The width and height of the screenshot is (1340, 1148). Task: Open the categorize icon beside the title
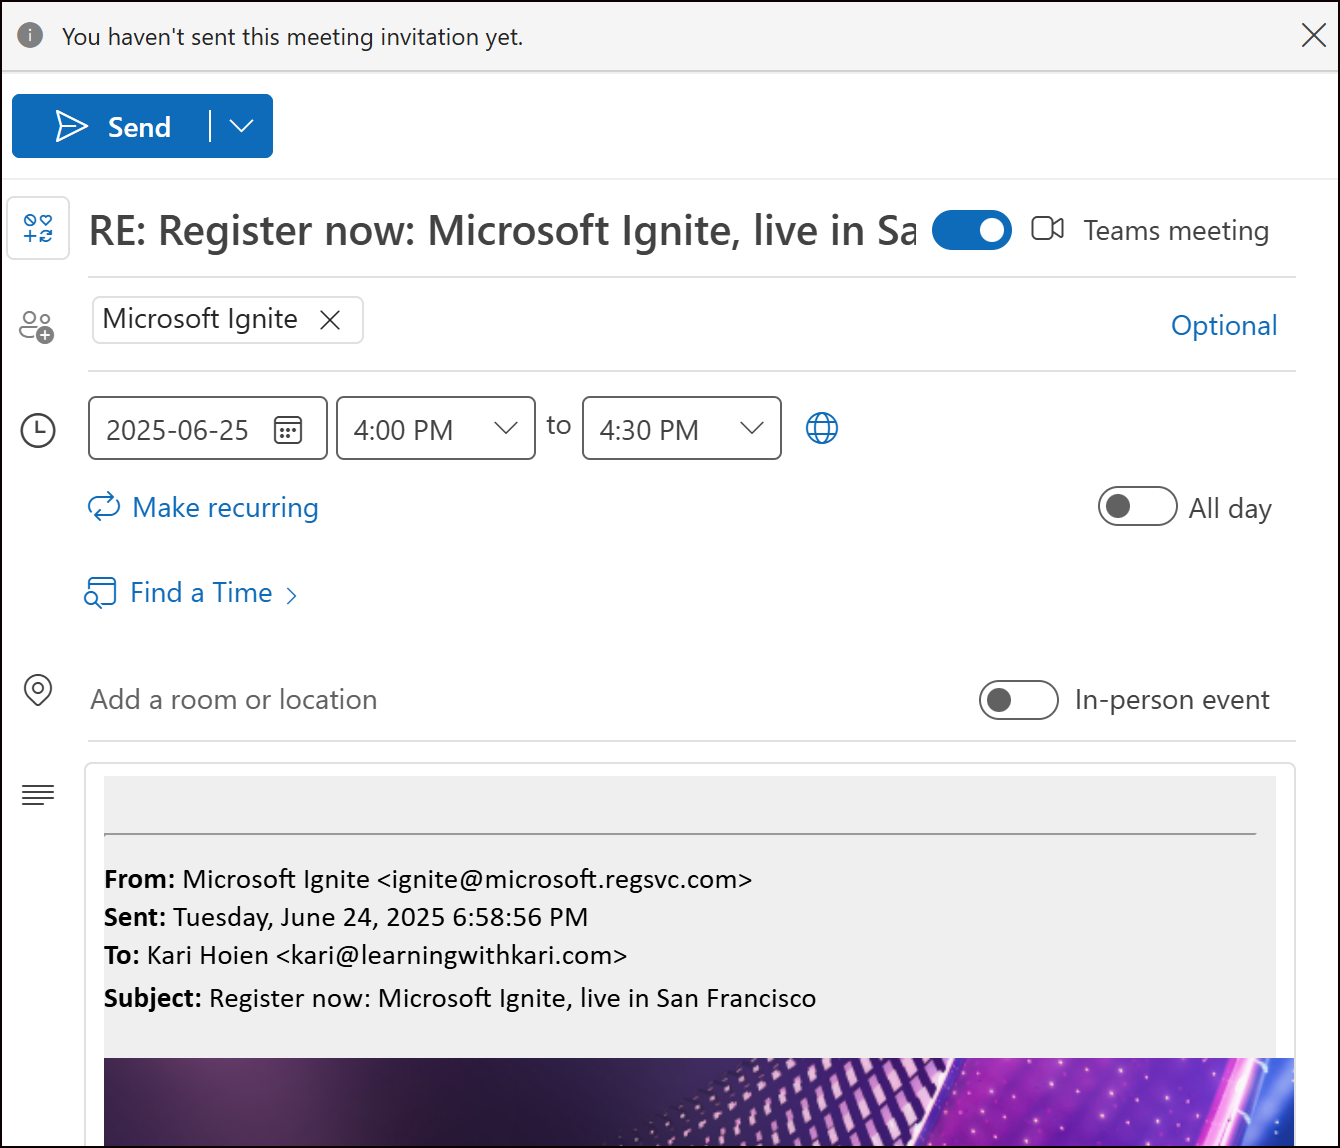coord(38,228)
